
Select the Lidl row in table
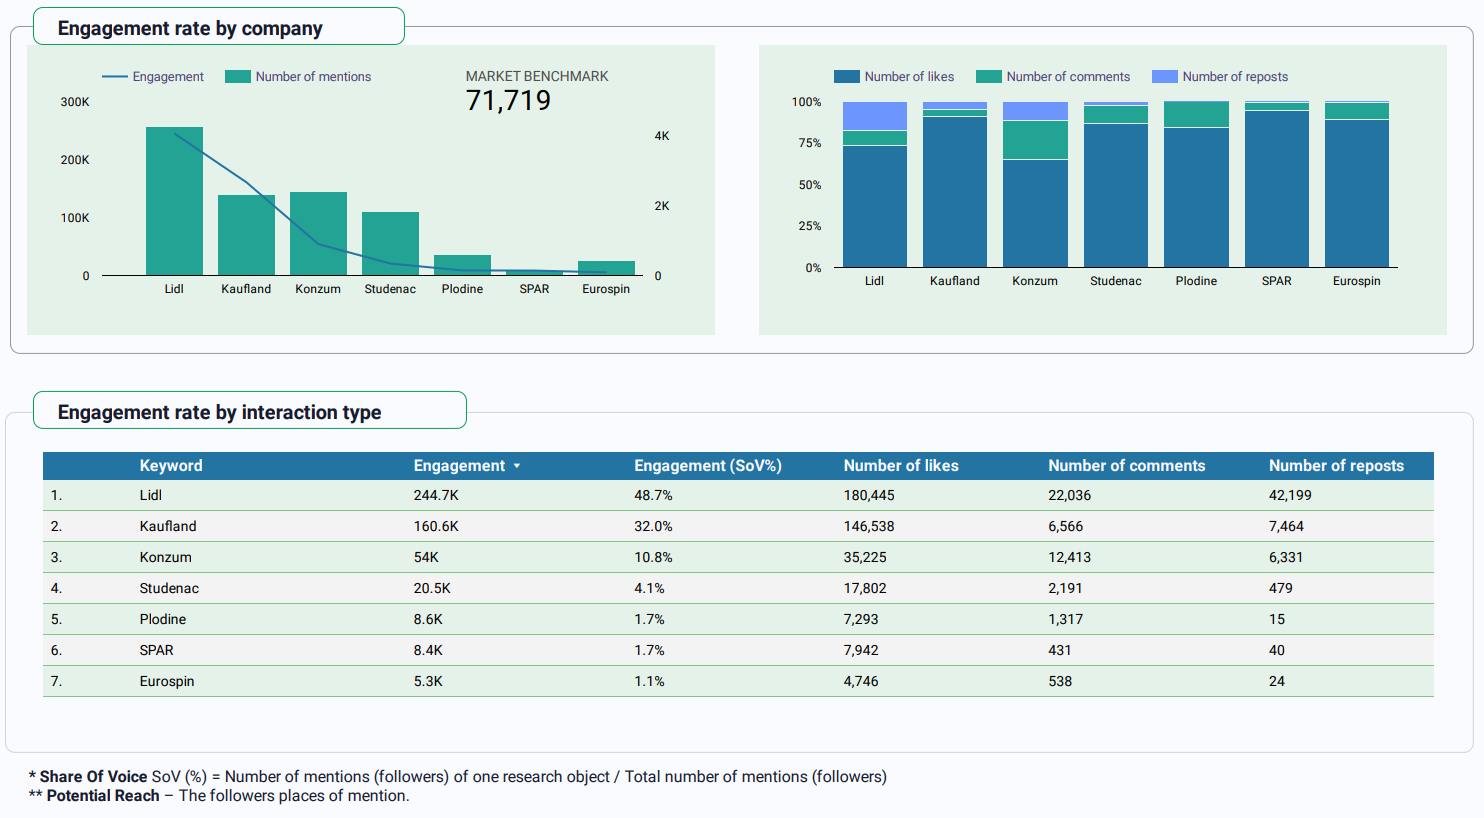[151, 495]
